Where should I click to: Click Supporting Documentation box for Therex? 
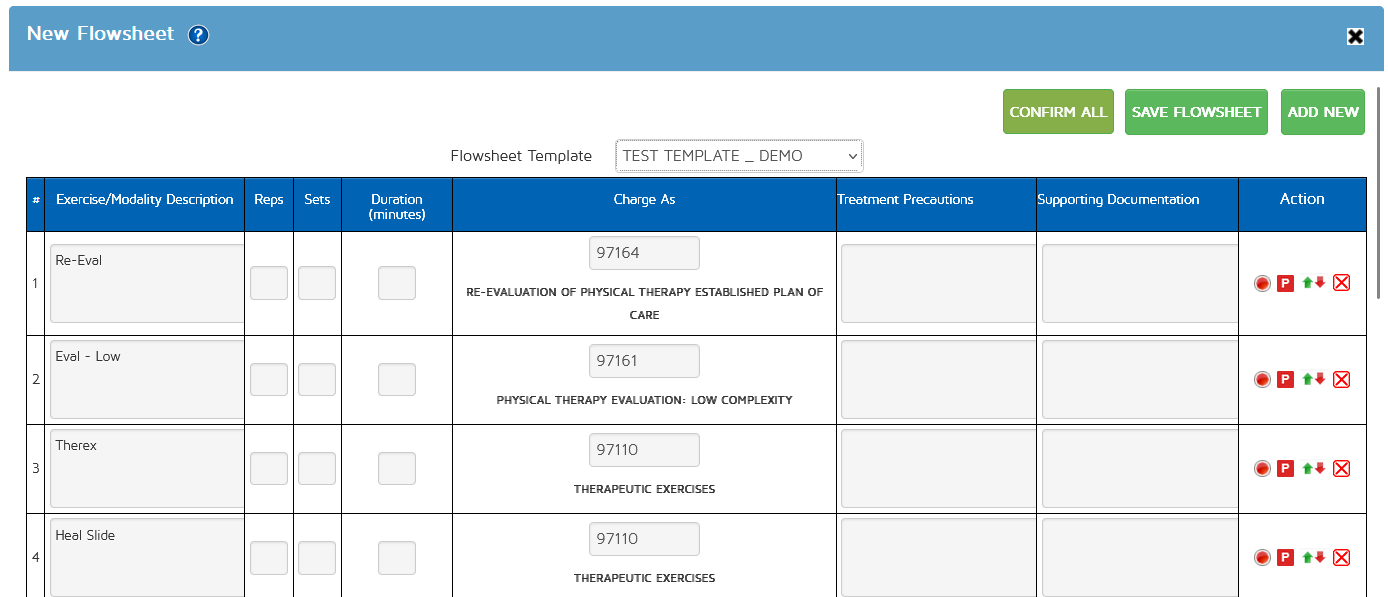tap(1139, 468)
